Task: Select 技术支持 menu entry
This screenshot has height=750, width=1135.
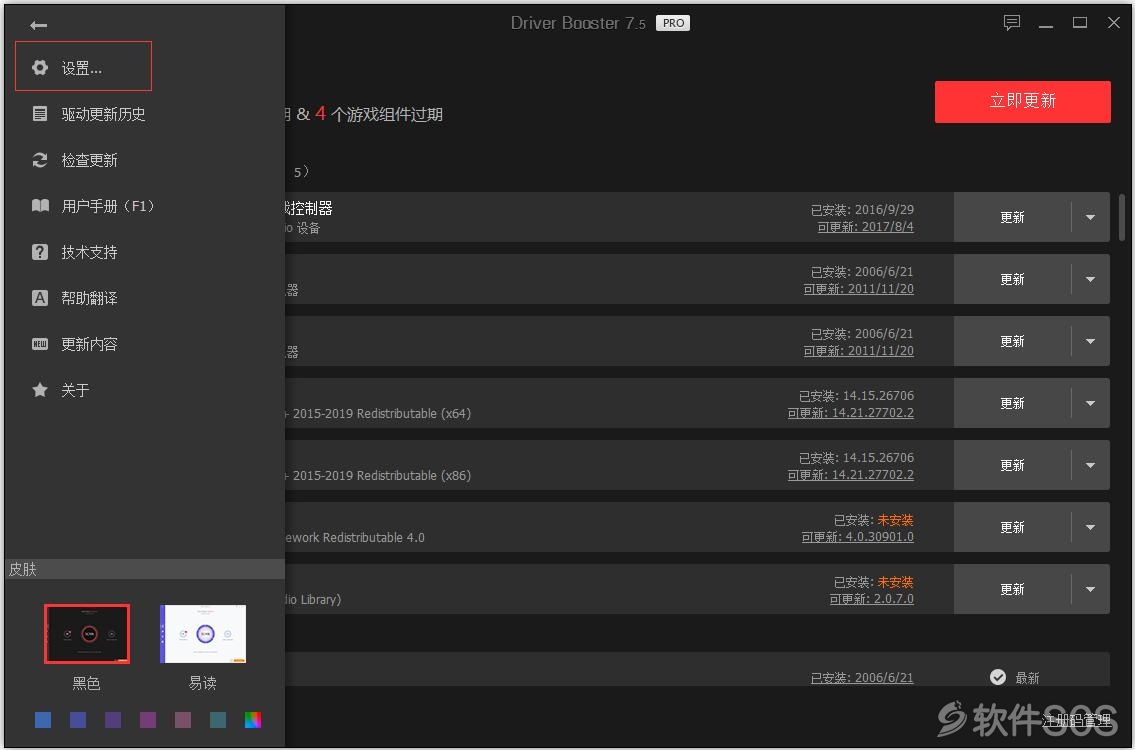Action: pos(89,252)
